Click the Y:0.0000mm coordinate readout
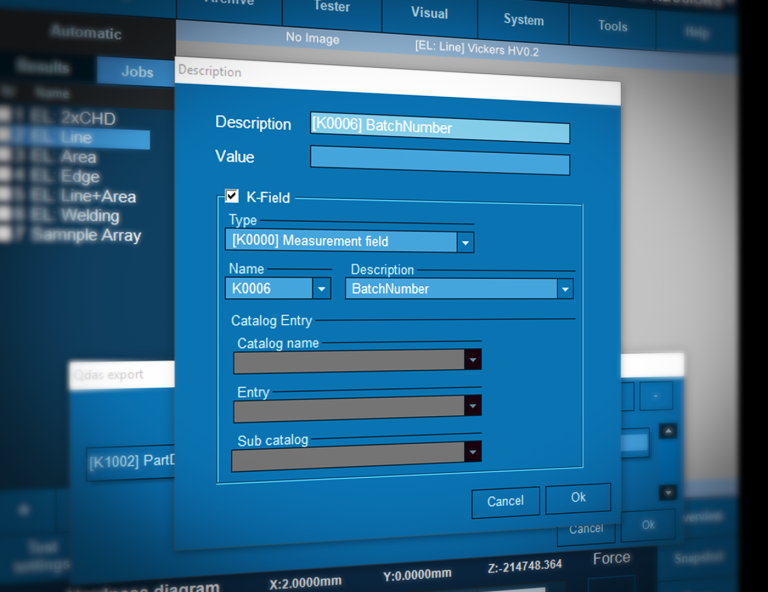The height and width of the screenshot is (592, 768). tap(417, 575)
